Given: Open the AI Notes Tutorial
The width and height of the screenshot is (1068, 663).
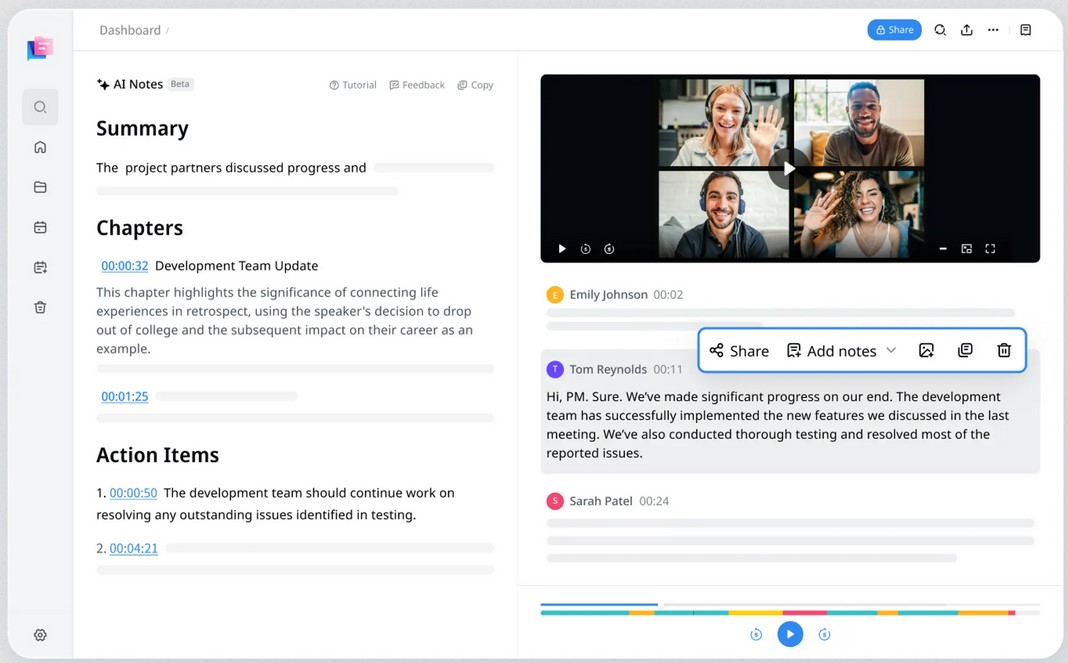Looking at the screenshot, I should point(353,85).
